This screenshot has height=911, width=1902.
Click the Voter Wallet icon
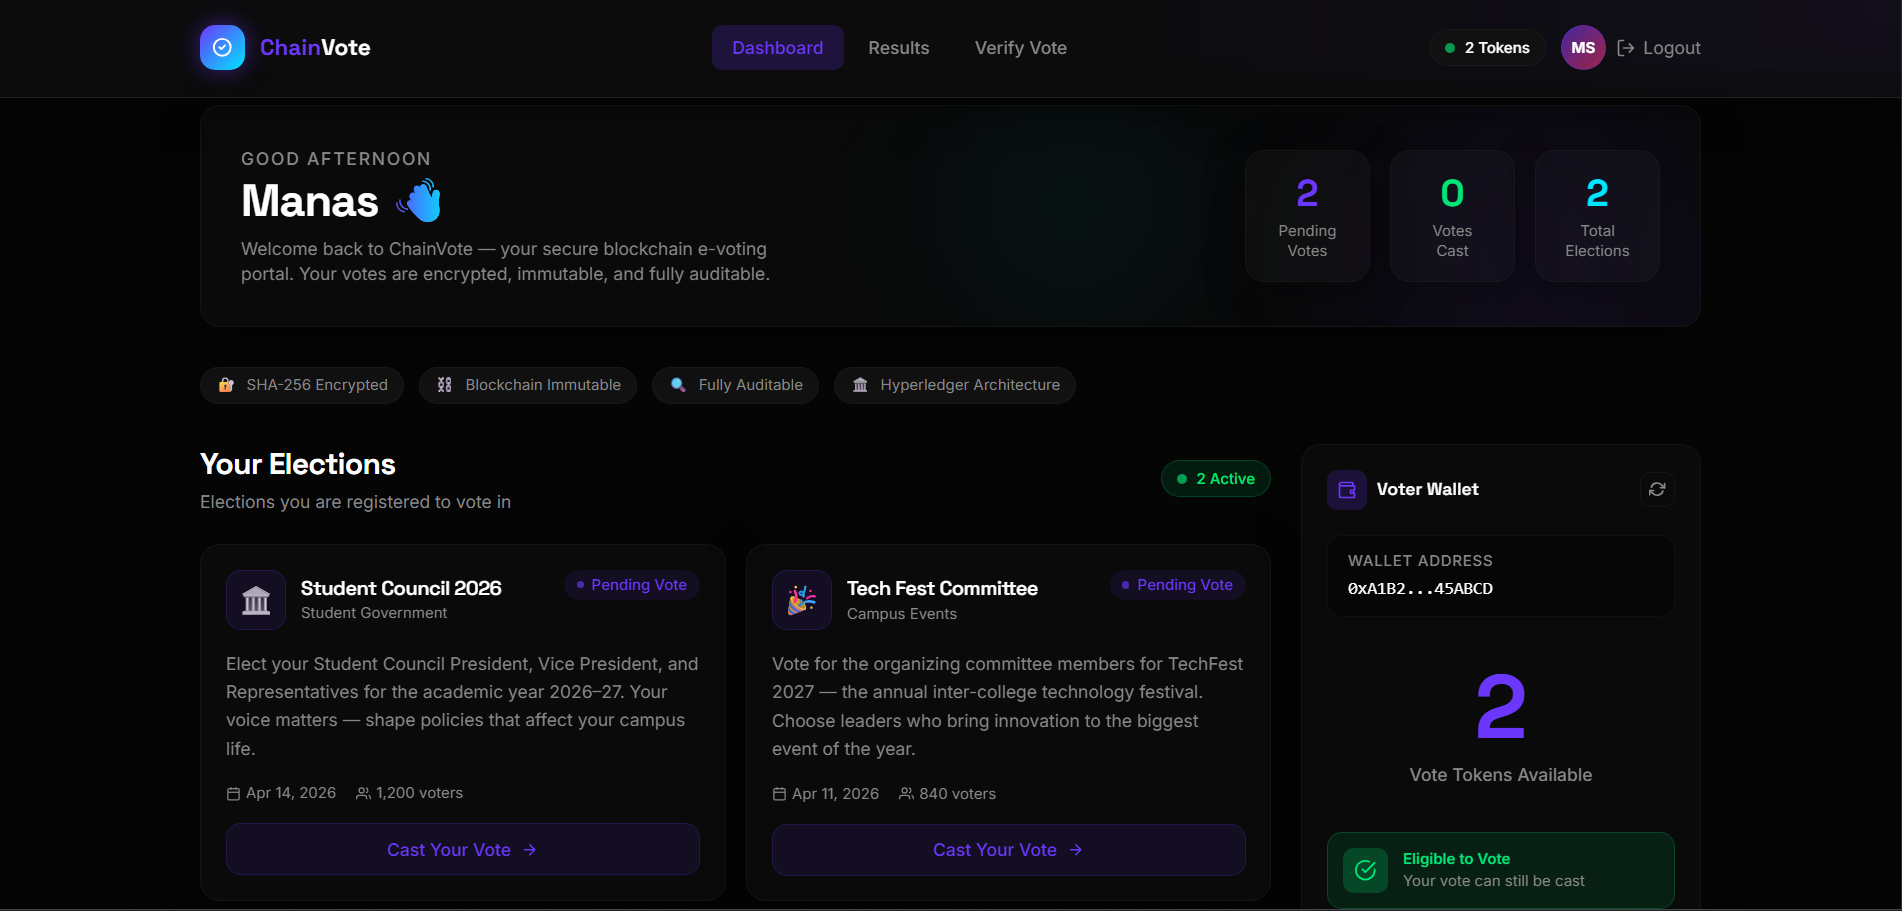[1347, 490]
